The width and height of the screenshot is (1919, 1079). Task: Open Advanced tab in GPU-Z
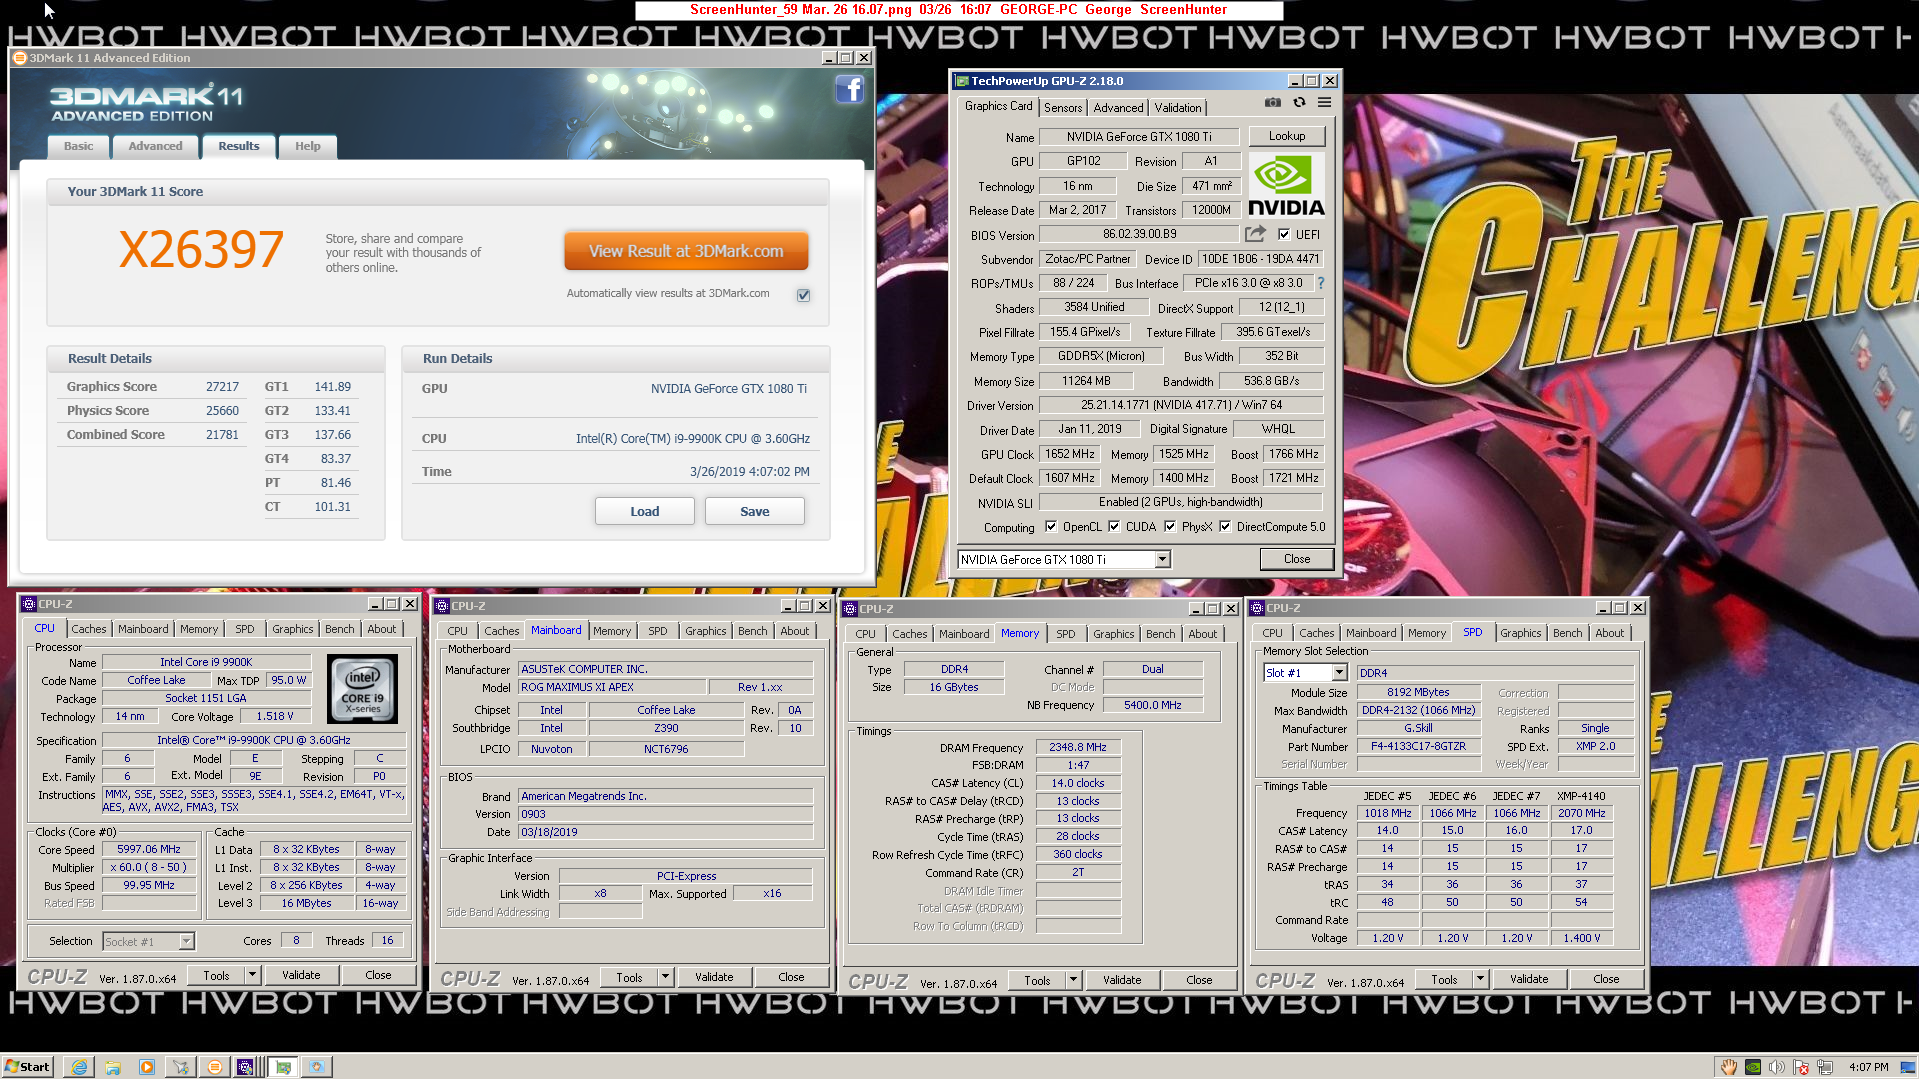click(1117, 108)
